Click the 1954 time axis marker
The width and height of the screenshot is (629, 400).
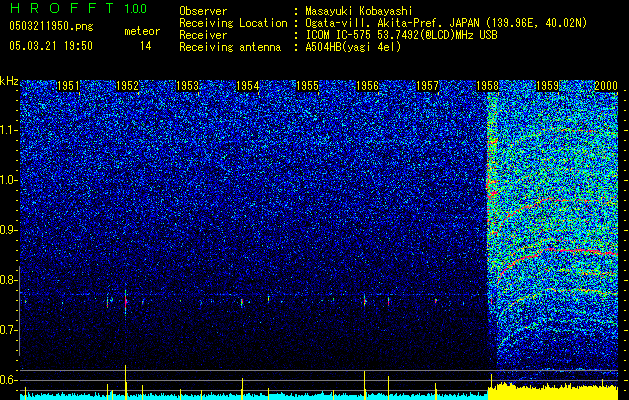pos(248,85)
